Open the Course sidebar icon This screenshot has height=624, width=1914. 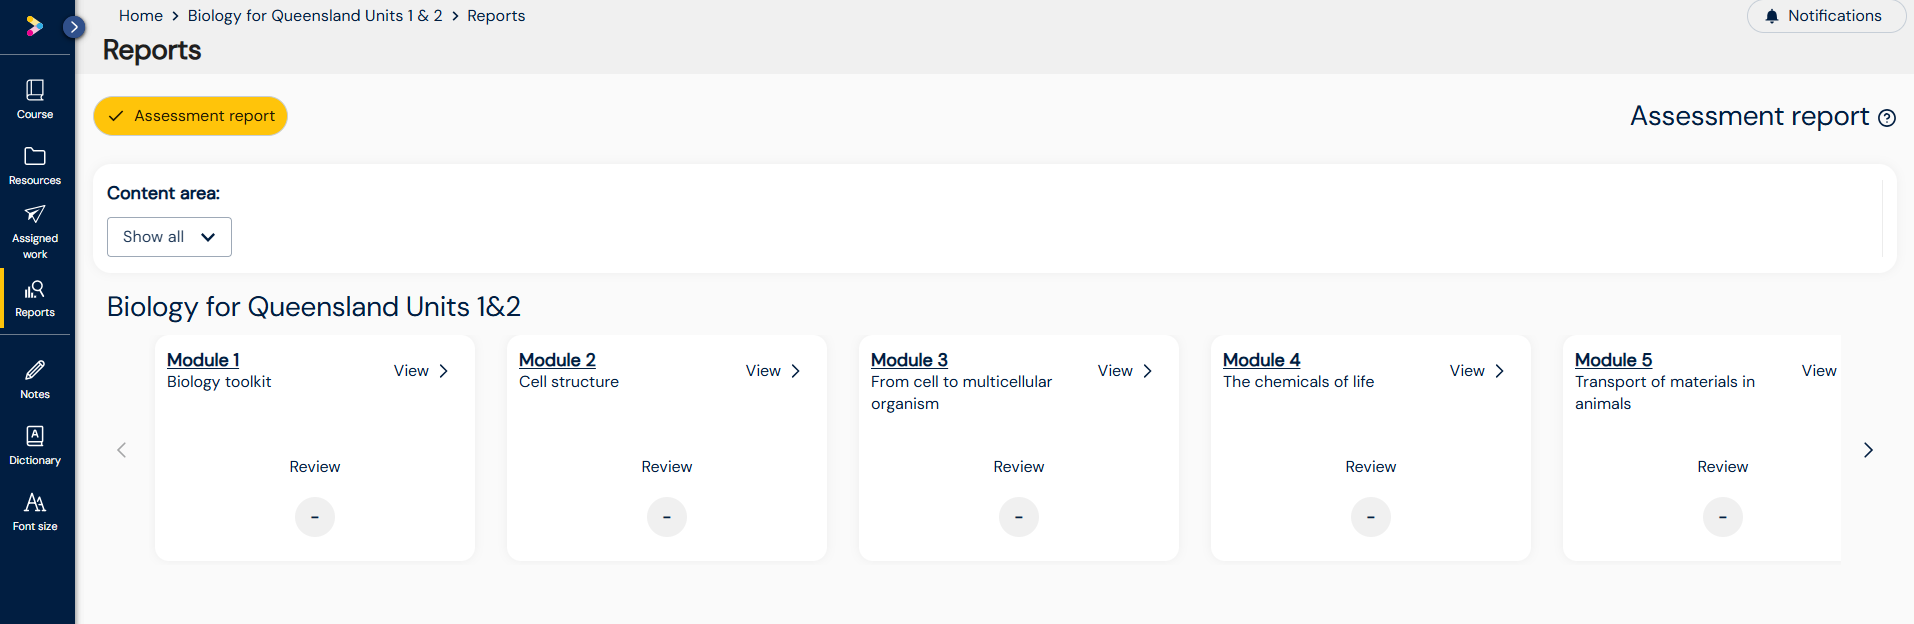pos(35,99)
